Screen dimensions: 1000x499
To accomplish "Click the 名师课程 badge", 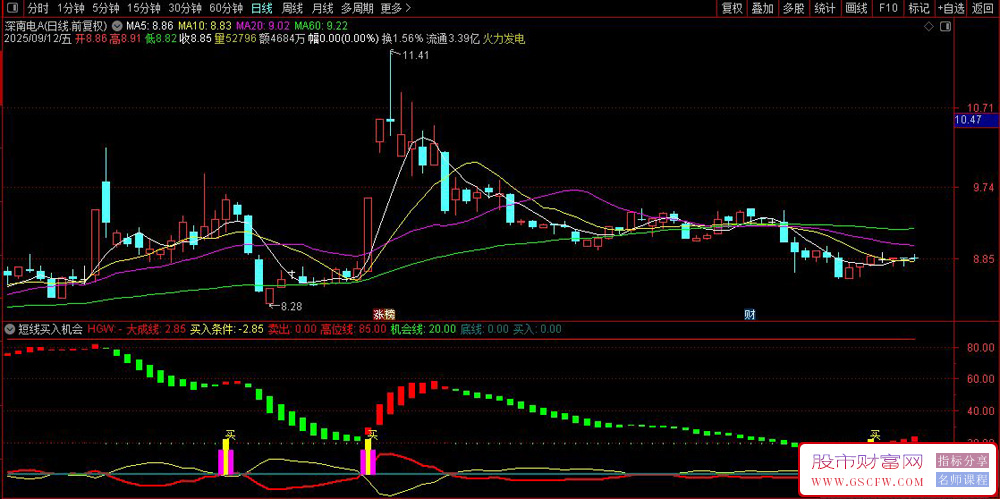I will (962, 479).
